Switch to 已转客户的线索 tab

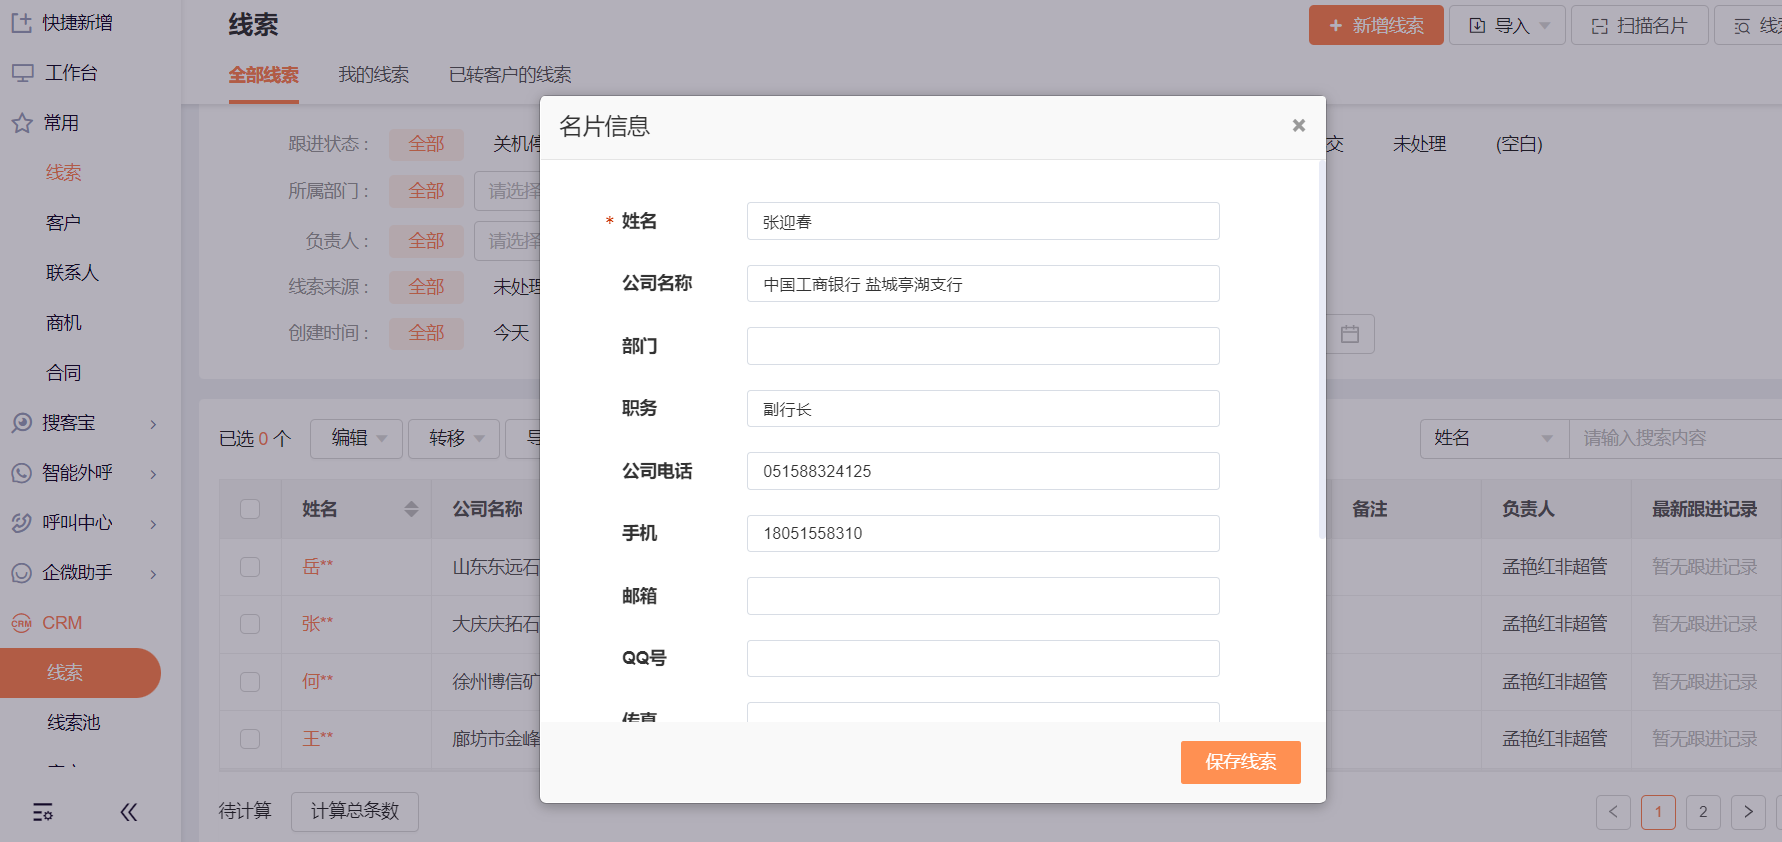(x=510, y=75)
